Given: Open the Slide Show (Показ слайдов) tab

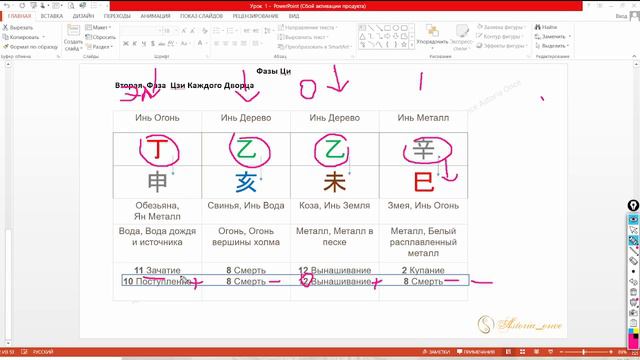Looking at the screenshot, I should point(202,16).
